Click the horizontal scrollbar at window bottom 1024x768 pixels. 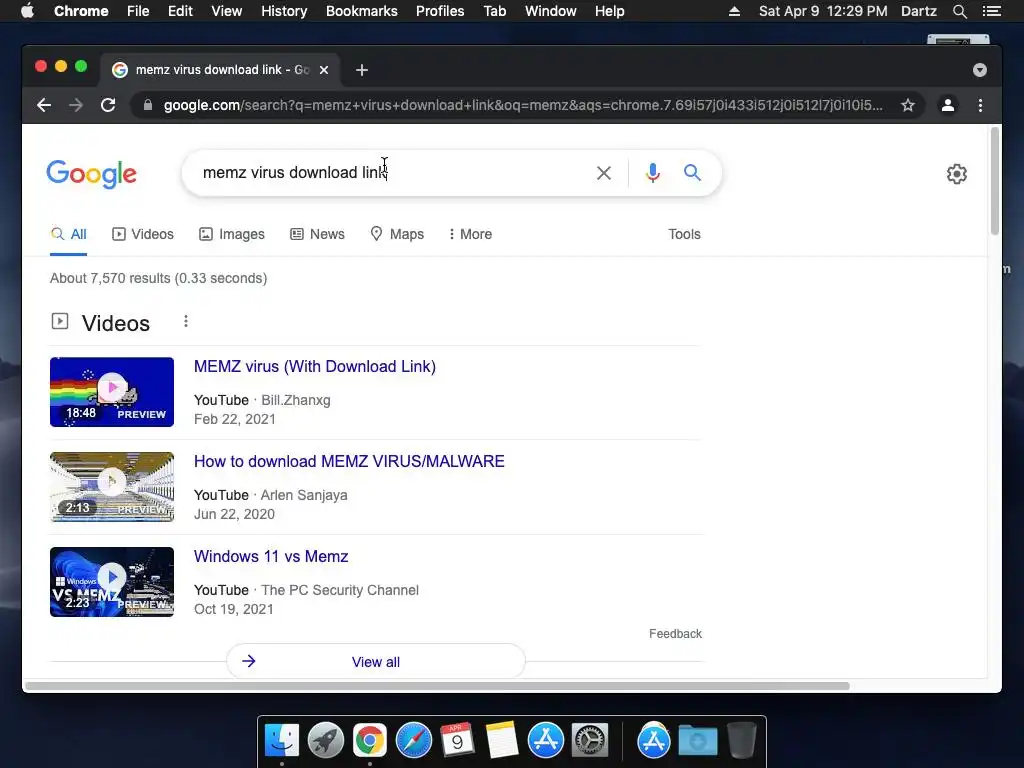pos(437,686)
